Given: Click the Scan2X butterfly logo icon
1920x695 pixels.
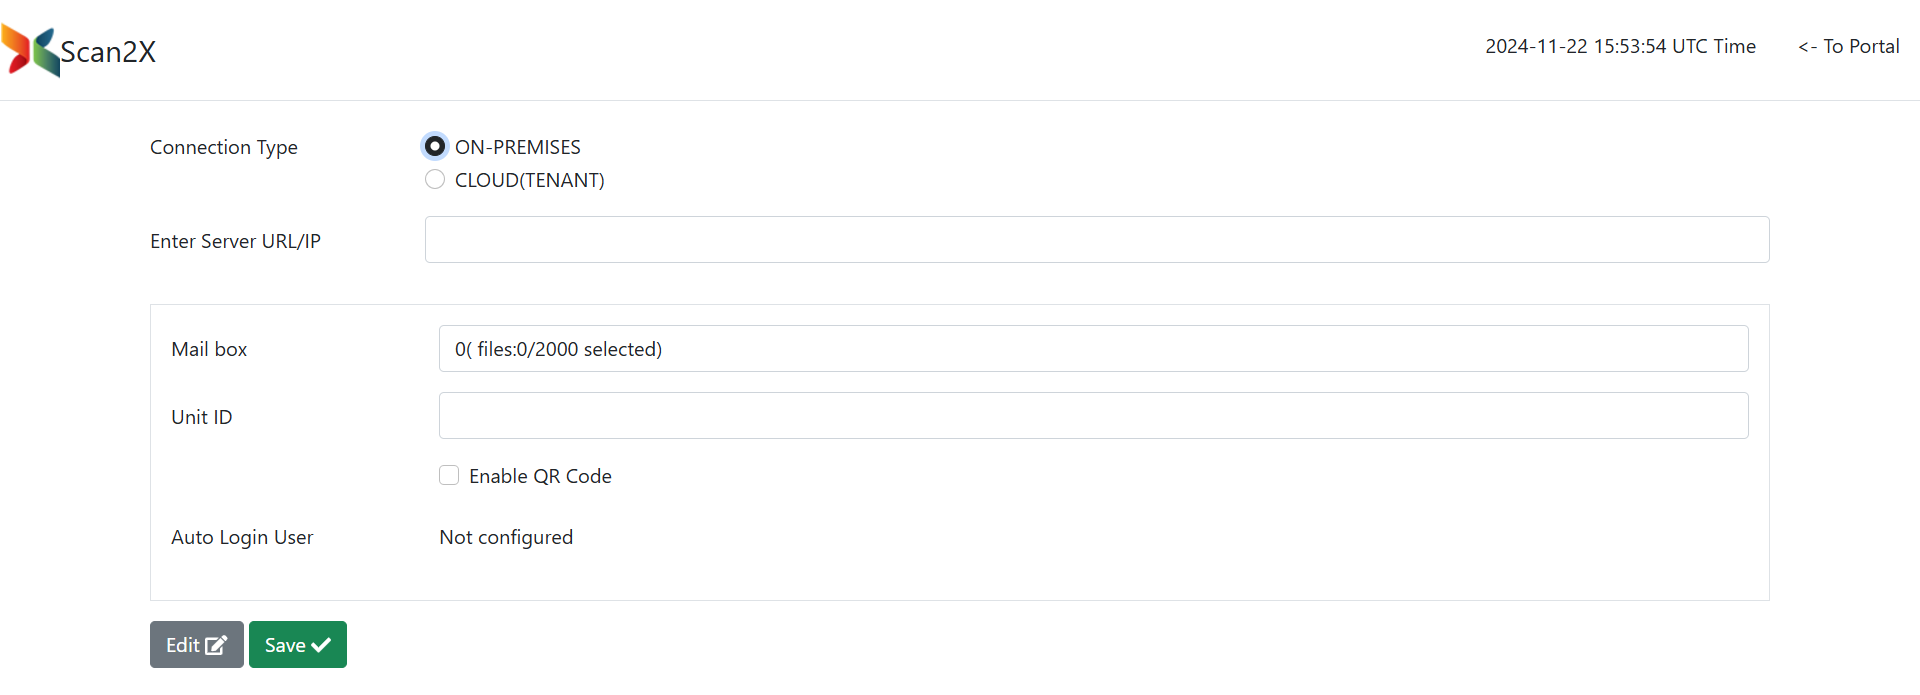Looking at the screenshot, I should tap(30, 50).
